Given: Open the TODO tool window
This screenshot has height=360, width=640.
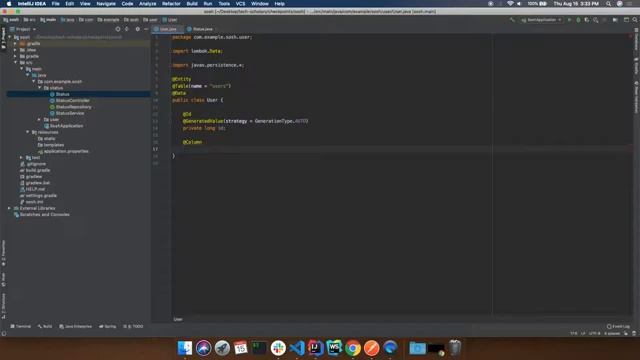Looking at the screenshot, I should click(133, 327).
